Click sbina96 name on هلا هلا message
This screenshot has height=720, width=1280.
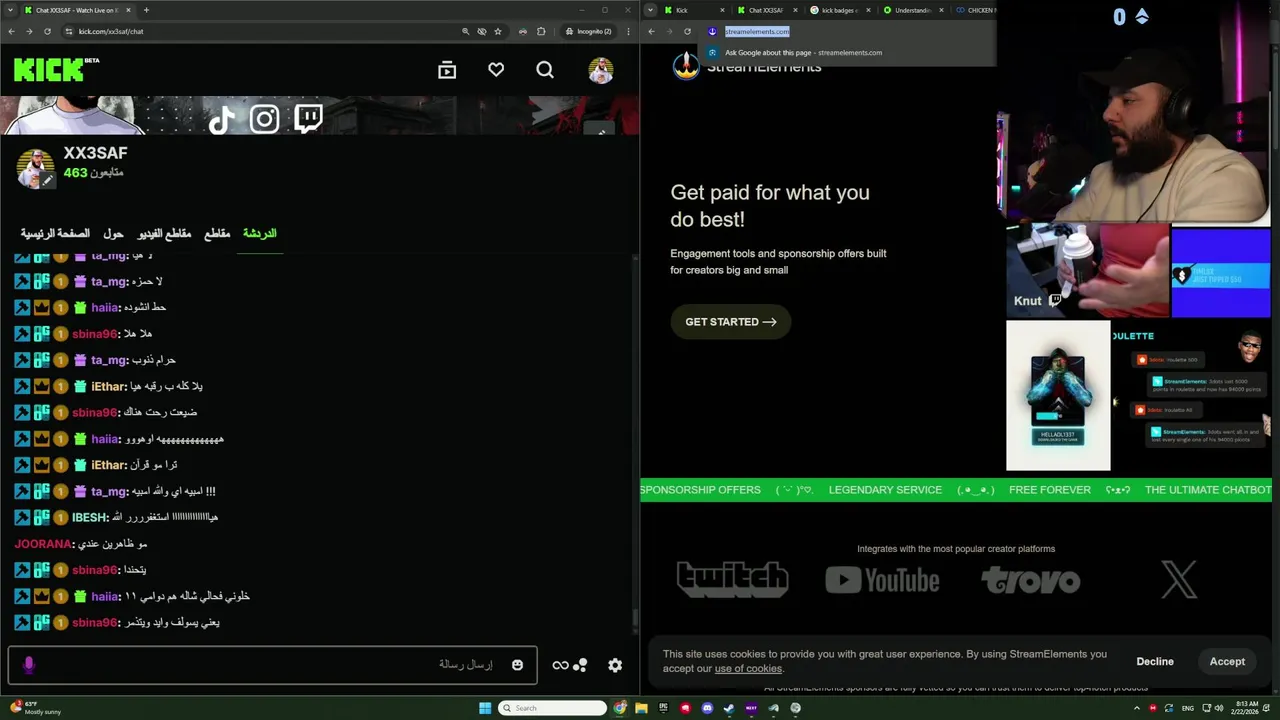pyautogui.click(x=95, y=334)
